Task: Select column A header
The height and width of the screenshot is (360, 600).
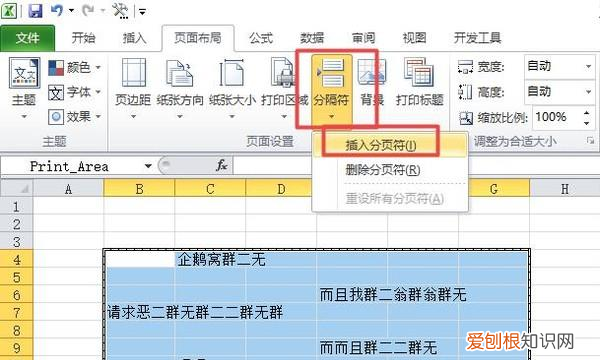Action: [68, 189]
